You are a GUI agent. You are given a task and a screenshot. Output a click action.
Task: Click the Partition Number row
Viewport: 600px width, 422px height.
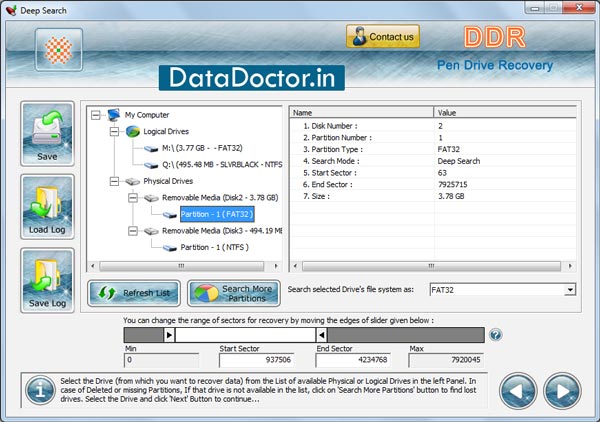[433, 138]
